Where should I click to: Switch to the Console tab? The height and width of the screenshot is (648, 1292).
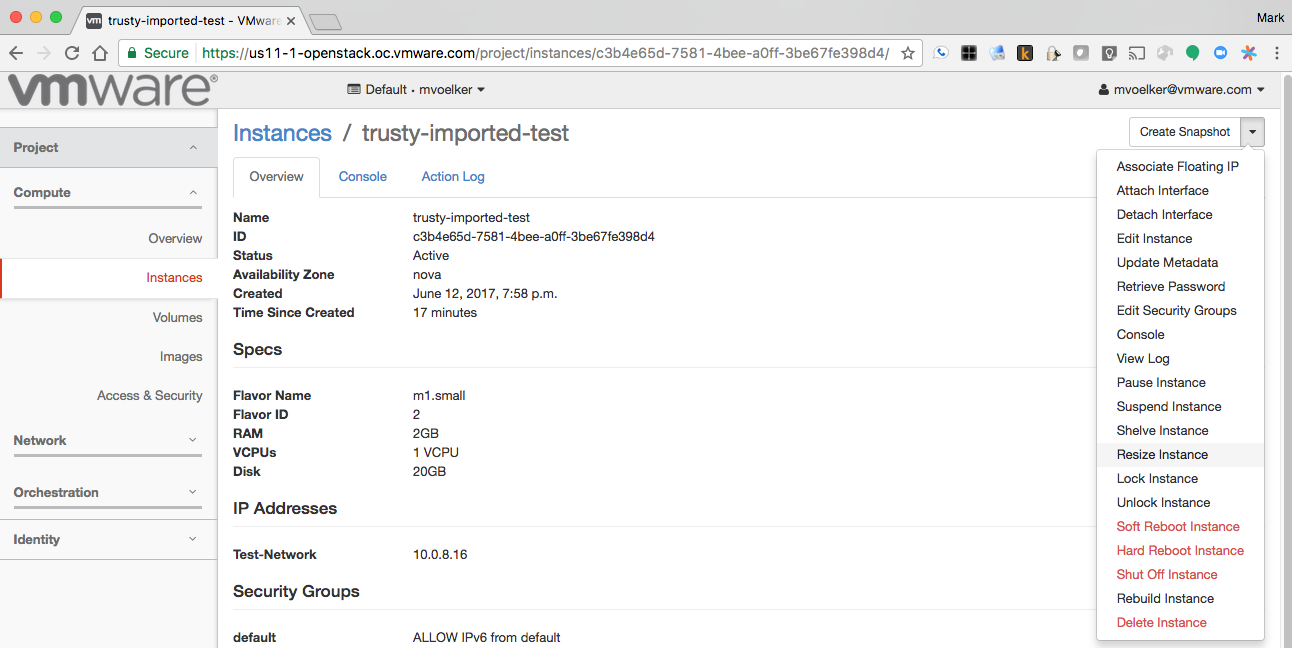(362, 176)
